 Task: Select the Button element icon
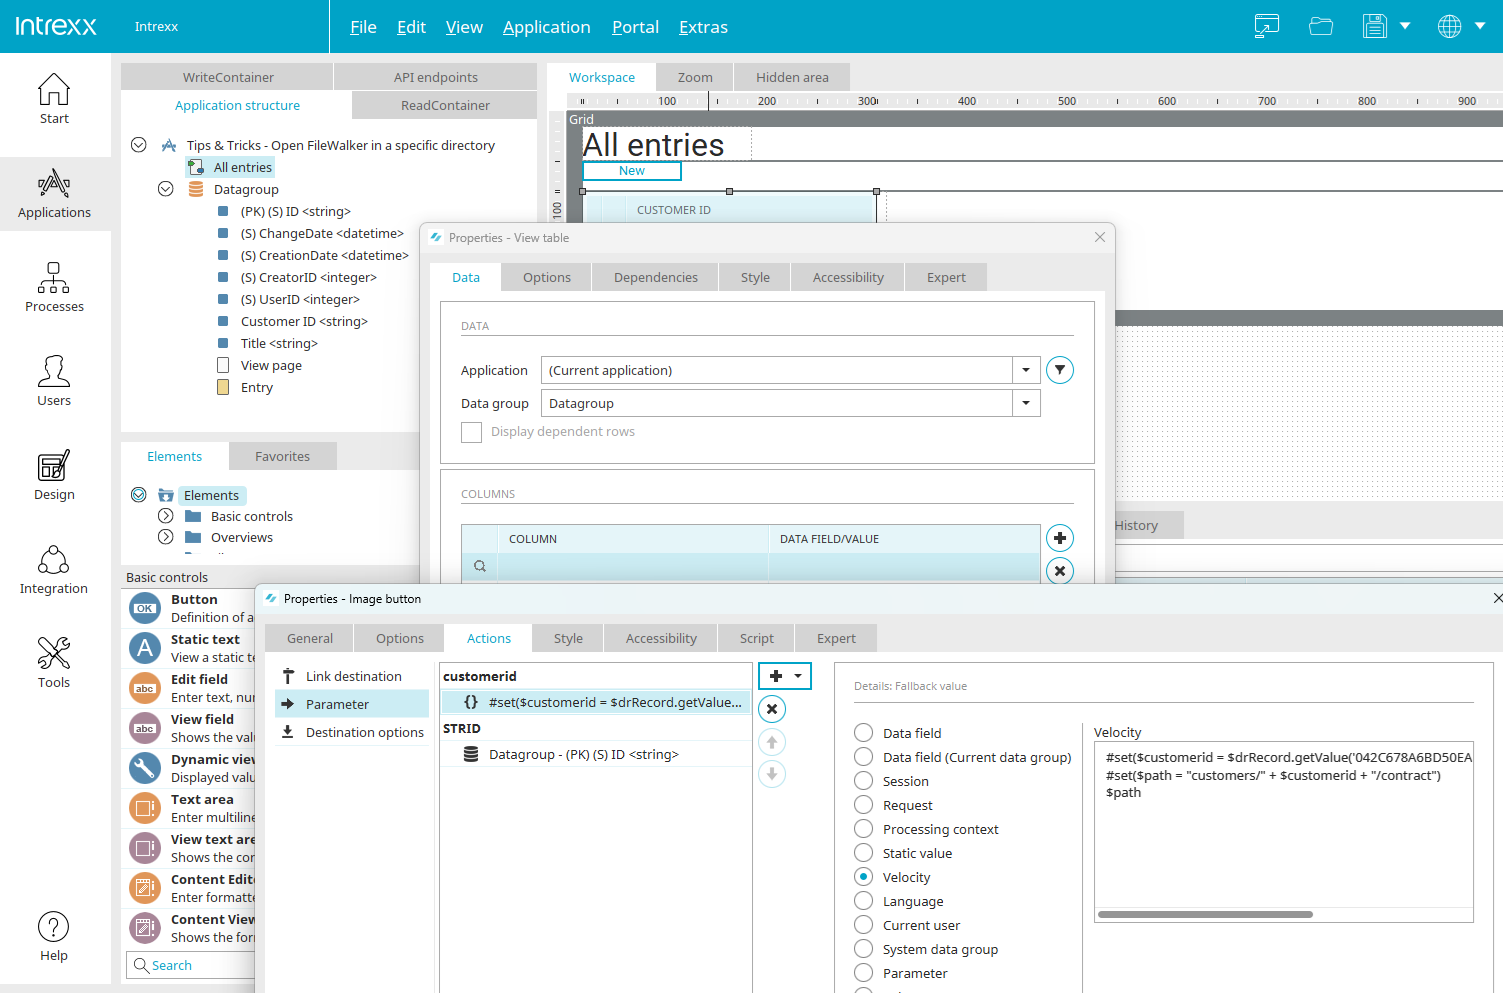[145, 608]
